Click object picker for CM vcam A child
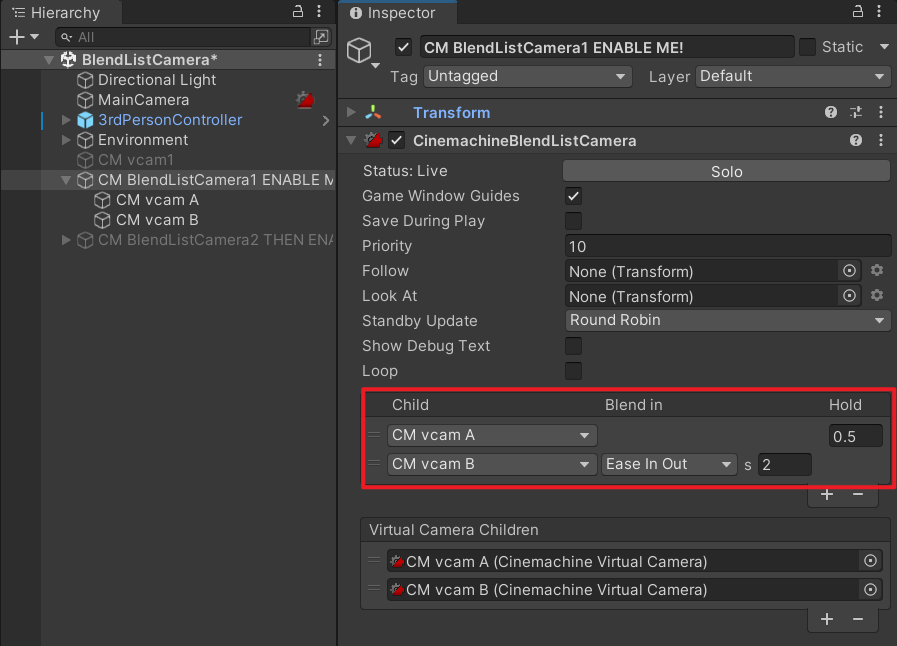 (x=870, y=561)
